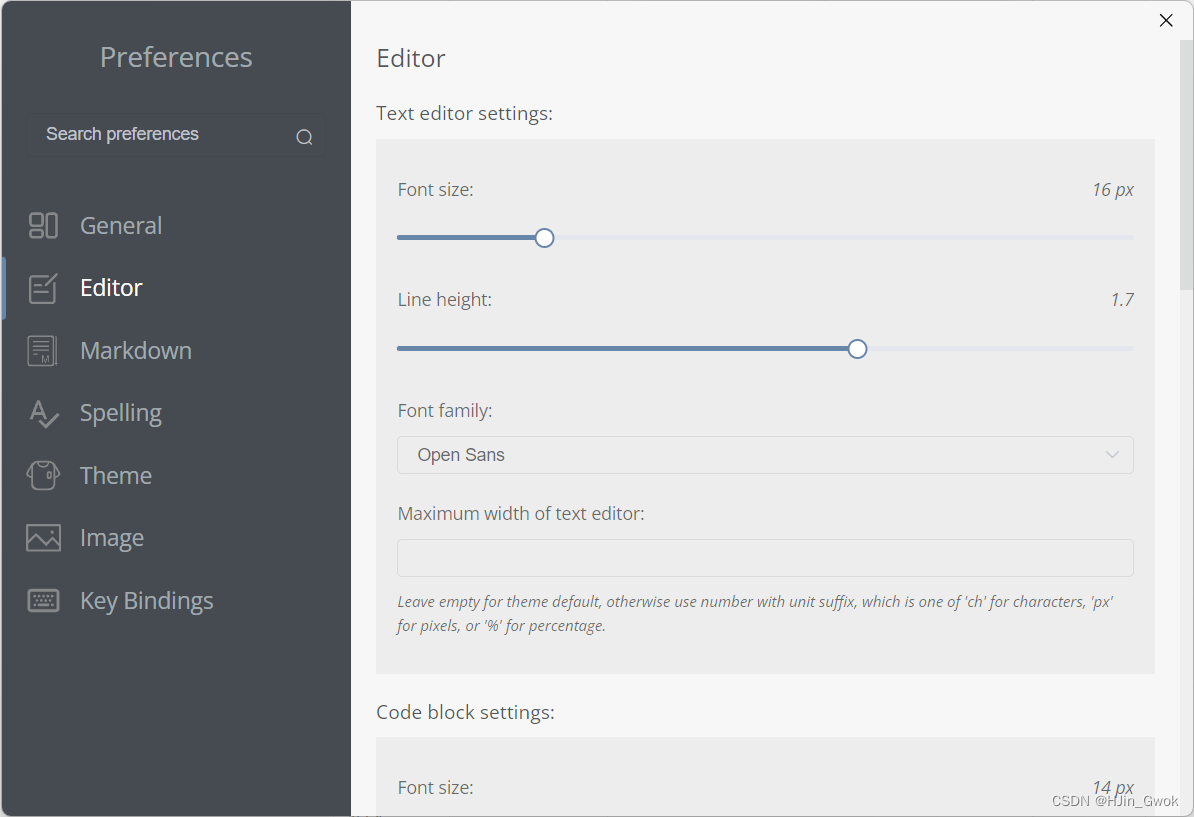Expand Font family list via chevron arrow
Image resolution: width=1194 pixels, height=817 pixels.
point(1112,455)
